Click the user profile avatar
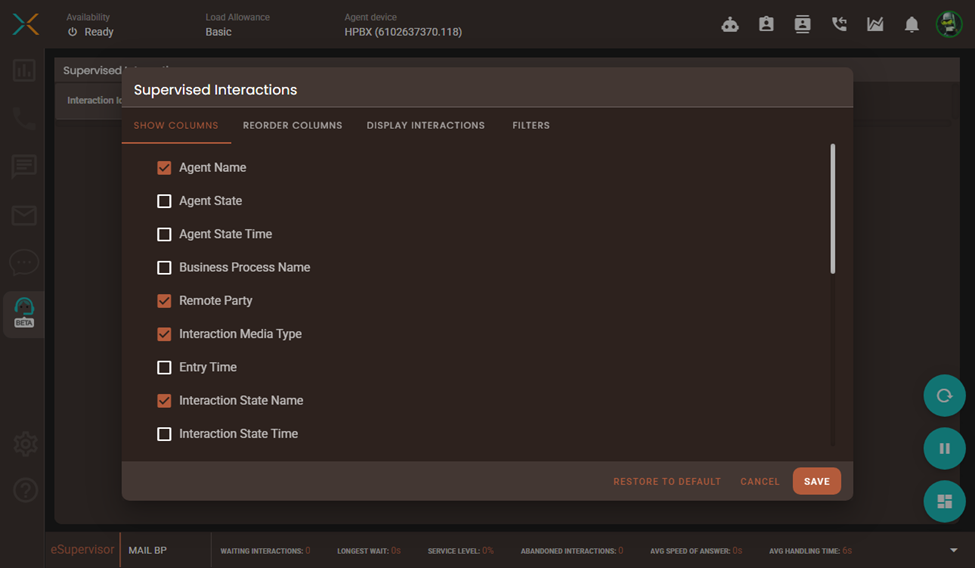The image size is (975, 568). [x=948, y=25]
